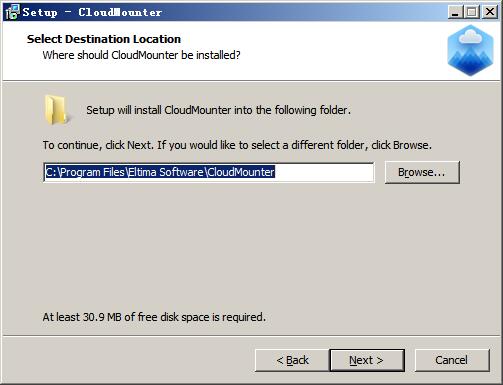Go to previous step with < Back
503x385 pixels.
[292, 360]
